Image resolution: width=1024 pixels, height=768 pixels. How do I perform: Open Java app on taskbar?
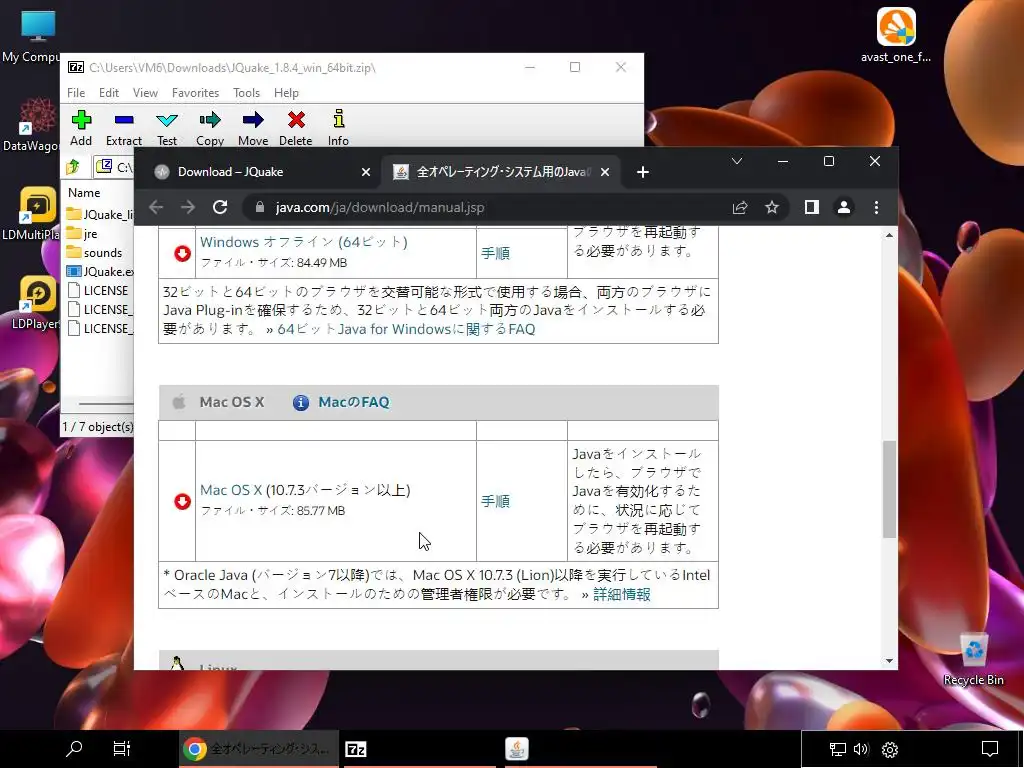(517, 749)
